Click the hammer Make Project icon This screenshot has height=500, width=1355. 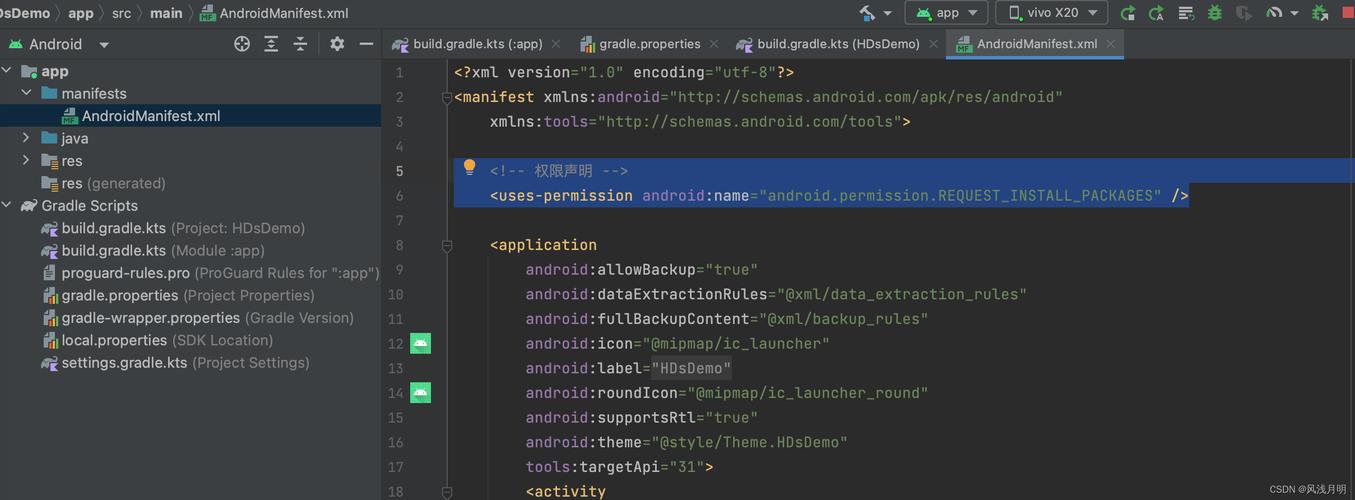[867, 13]
